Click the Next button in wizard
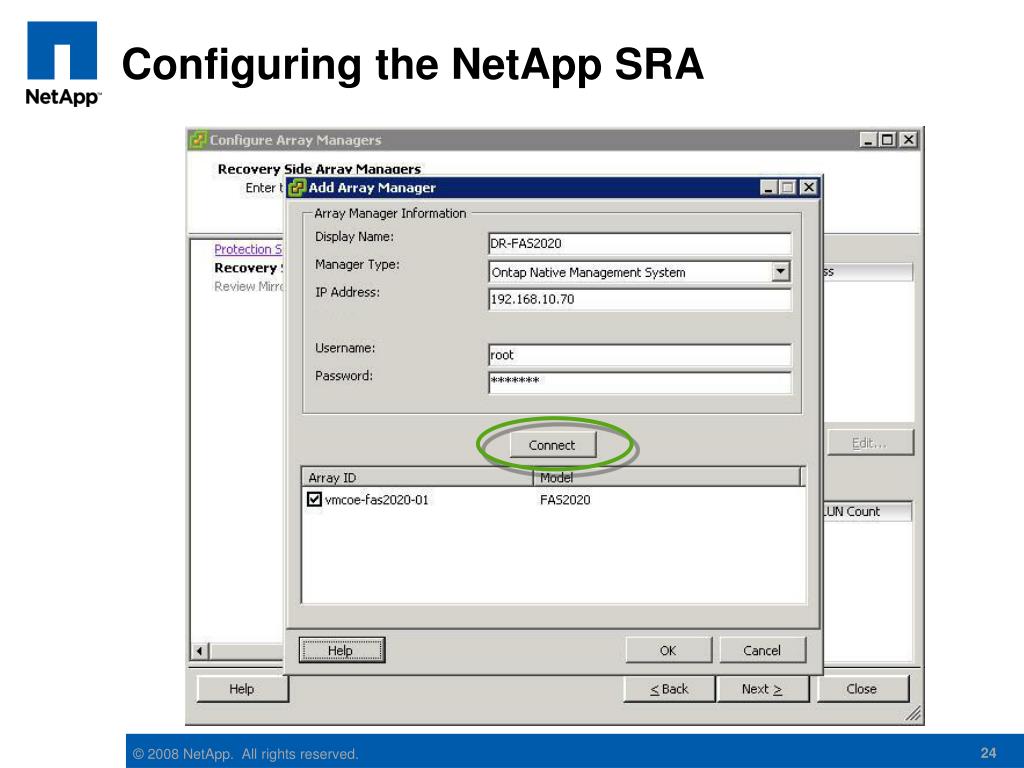This screenshot has height=768, width=1024. click(762, 689)
